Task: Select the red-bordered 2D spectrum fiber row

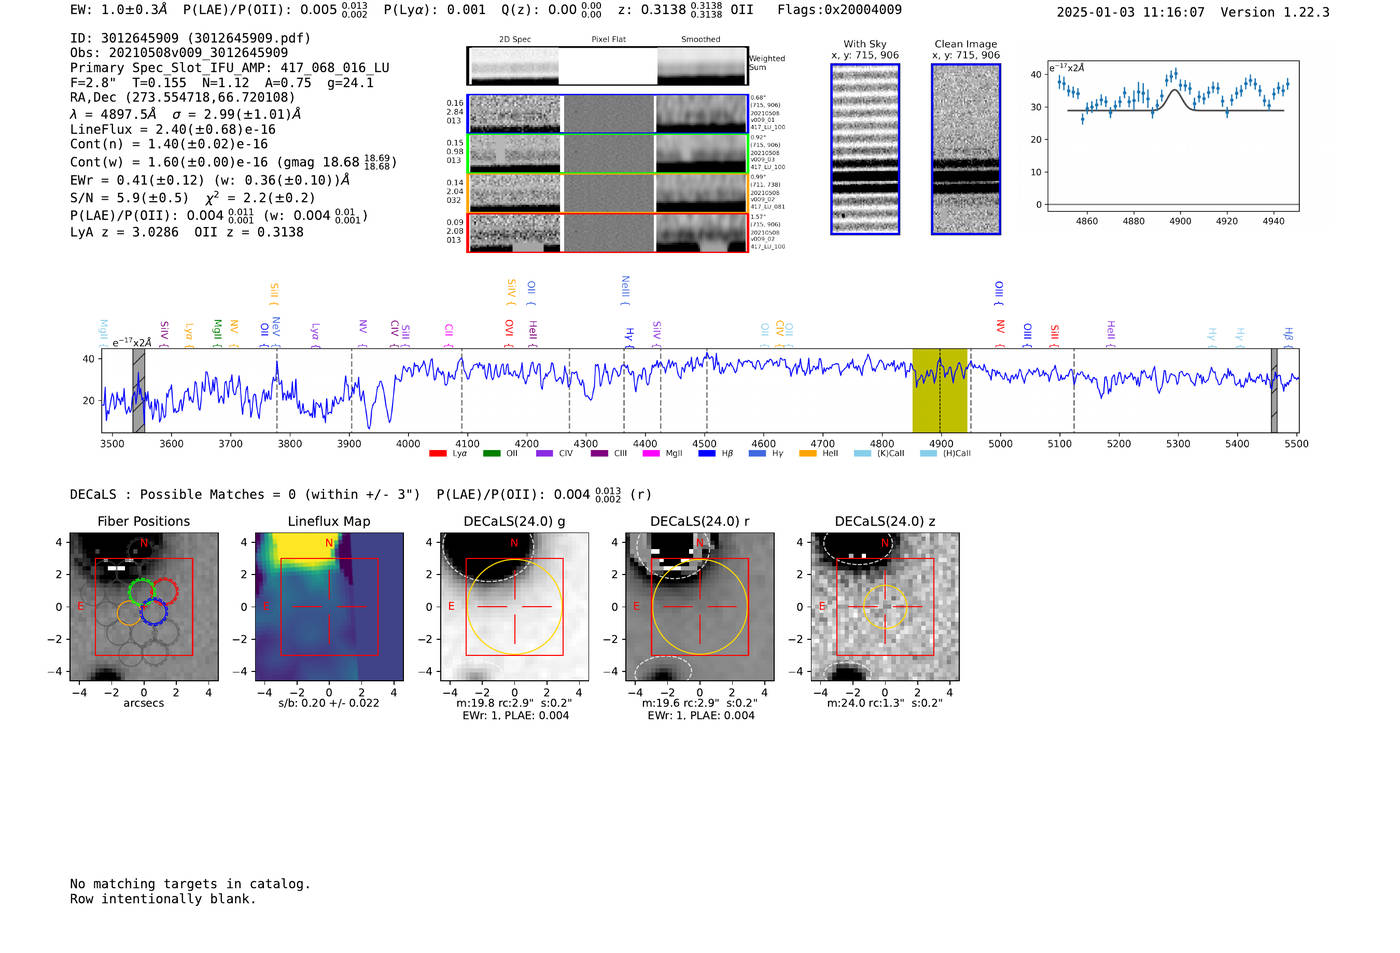Action: click(x=608, y=232)
